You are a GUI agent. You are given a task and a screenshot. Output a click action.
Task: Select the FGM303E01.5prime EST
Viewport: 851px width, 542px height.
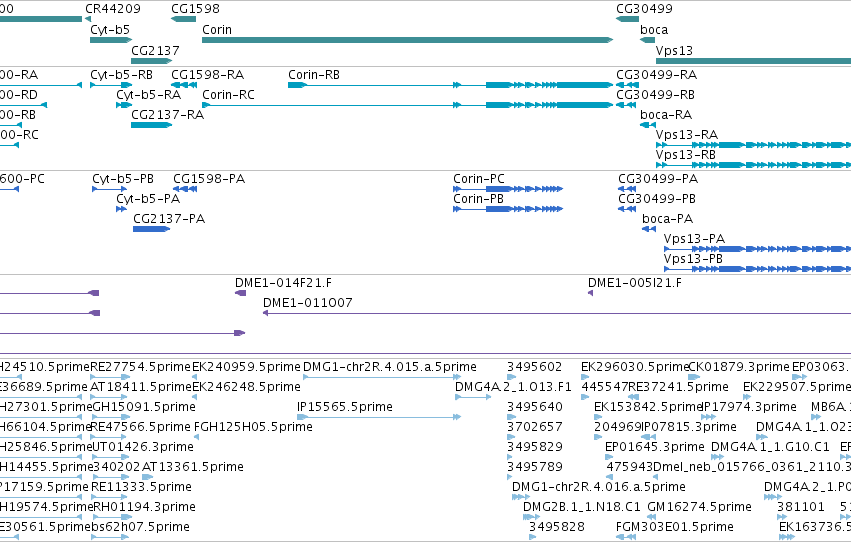[x=626, y=538]
